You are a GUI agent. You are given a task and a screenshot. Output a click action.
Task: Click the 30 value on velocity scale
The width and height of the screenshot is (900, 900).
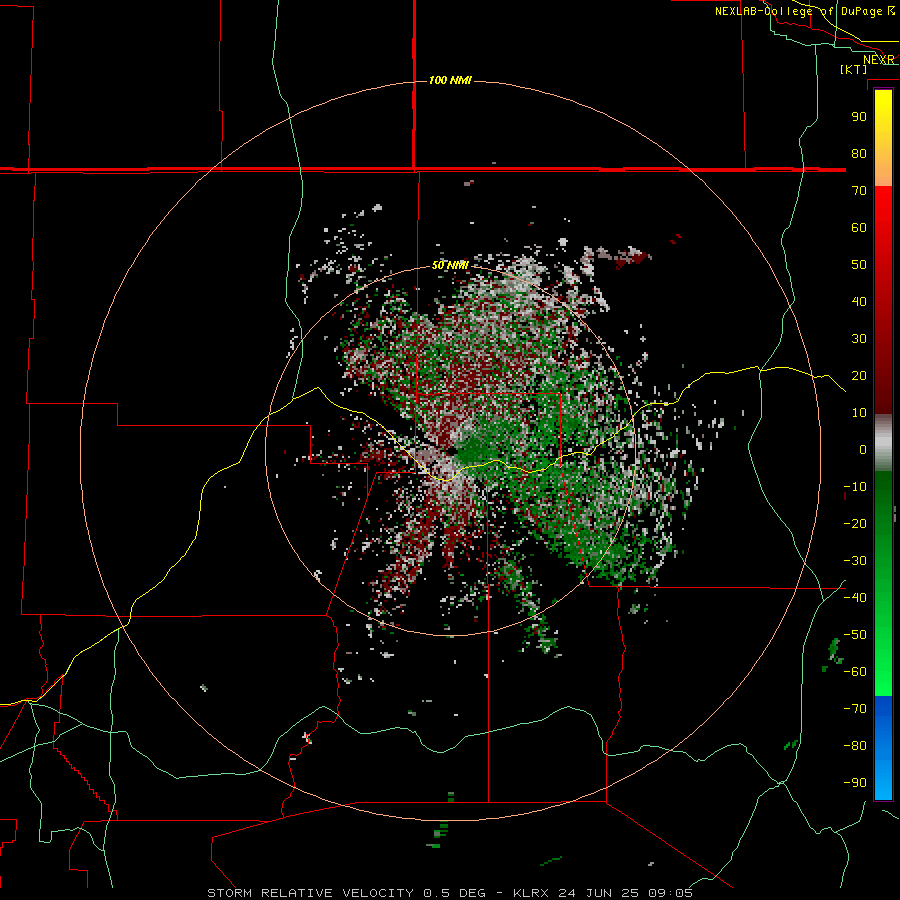point(859,339)
